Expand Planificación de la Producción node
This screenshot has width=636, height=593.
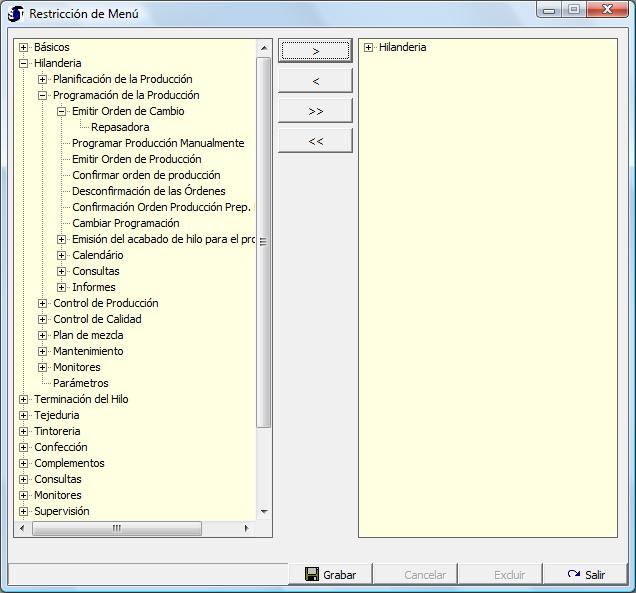point(43,79)
